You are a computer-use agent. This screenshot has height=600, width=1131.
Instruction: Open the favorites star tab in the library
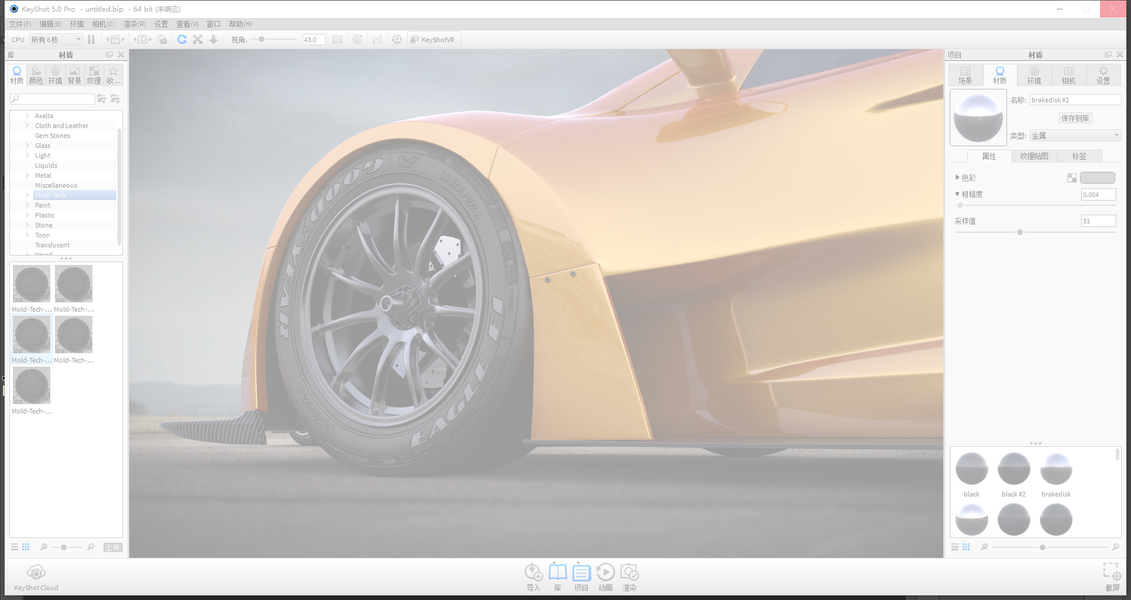tap(113, 75)
